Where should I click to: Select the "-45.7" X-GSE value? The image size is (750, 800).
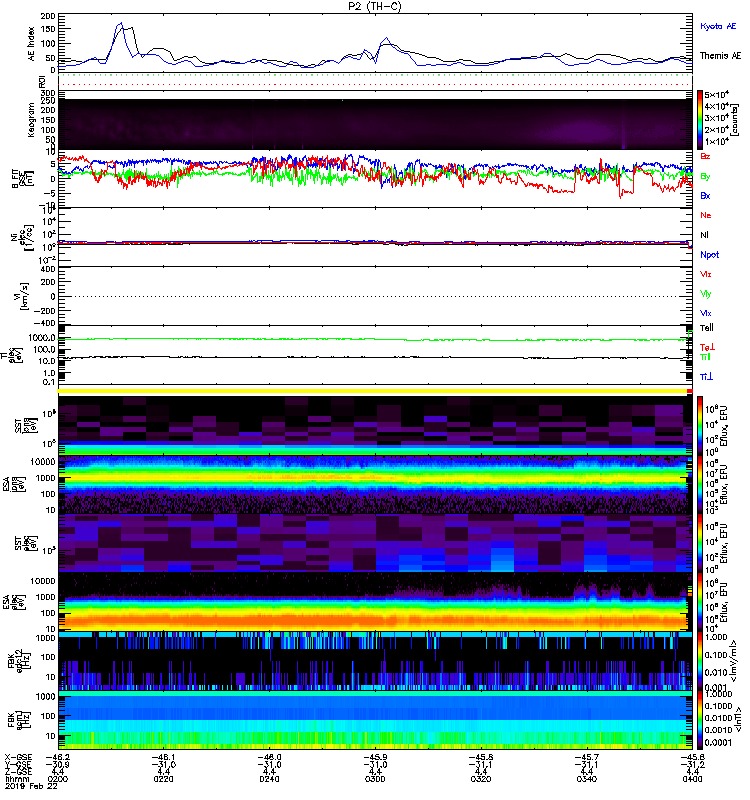click(x=587, y=757)
